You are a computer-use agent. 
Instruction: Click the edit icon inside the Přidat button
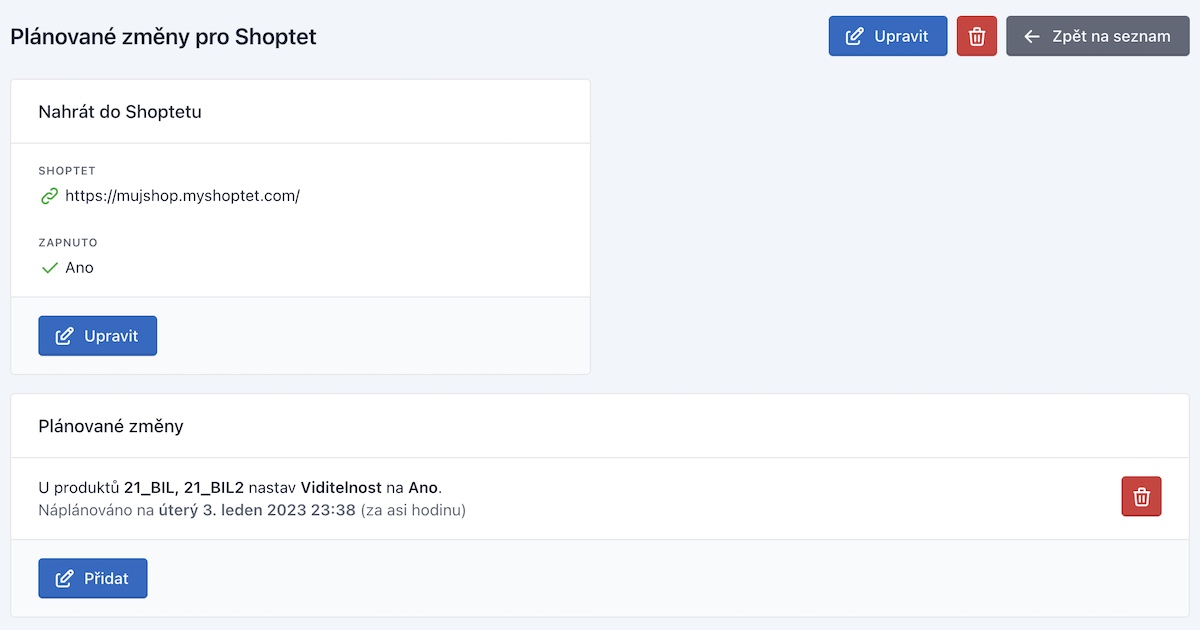pos(64,578)
